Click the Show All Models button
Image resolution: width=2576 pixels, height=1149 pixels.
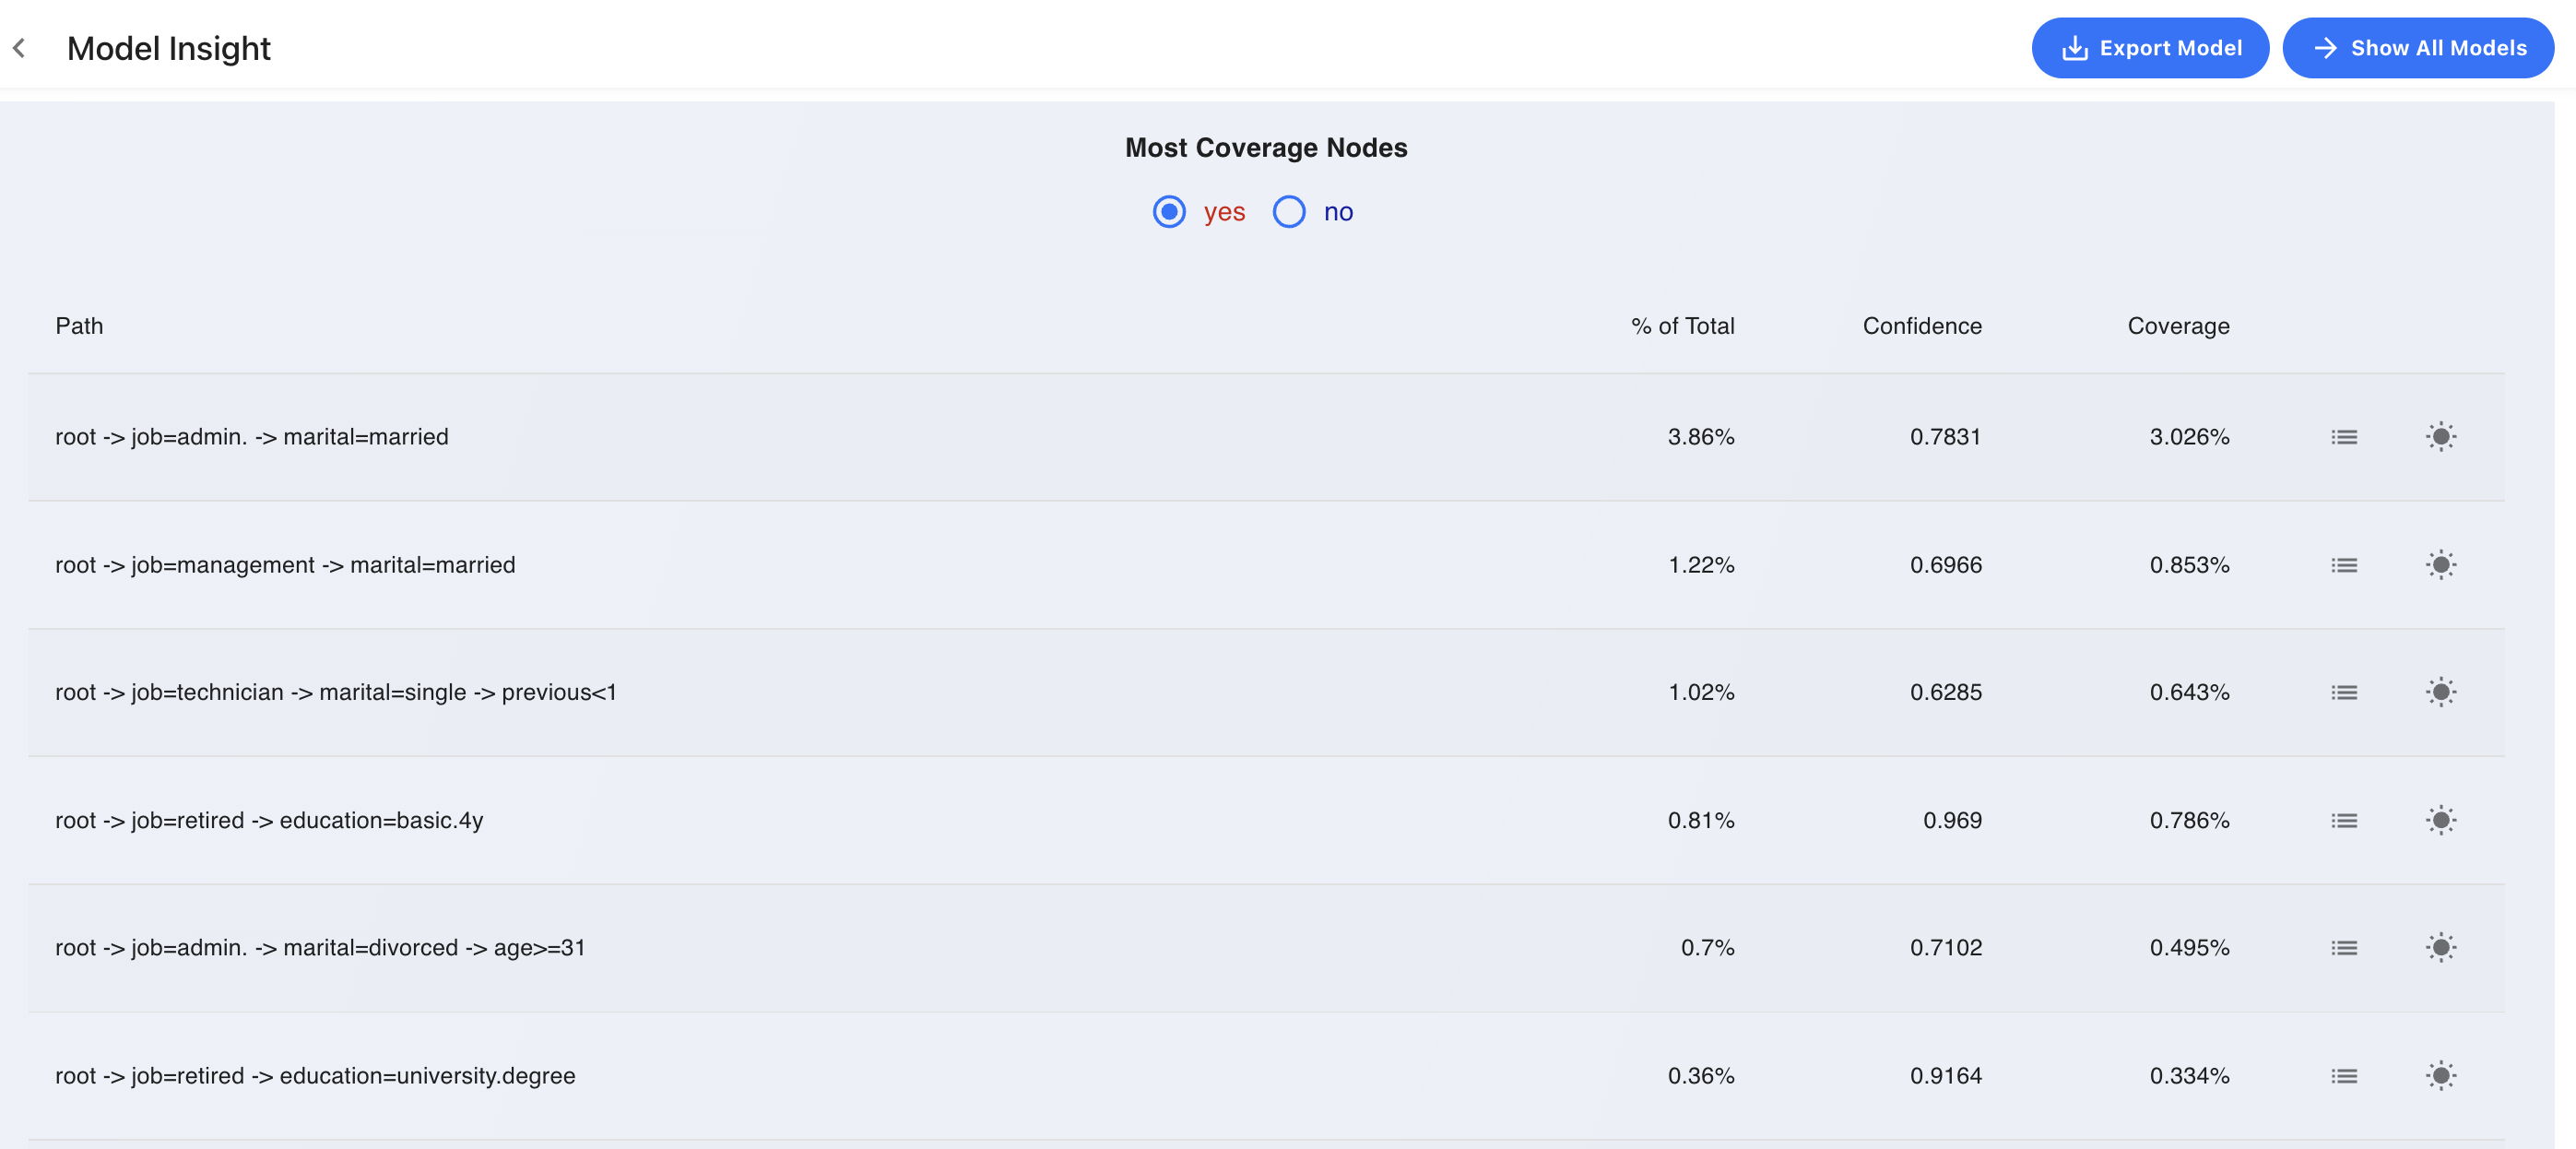[x=2418, y=48]
